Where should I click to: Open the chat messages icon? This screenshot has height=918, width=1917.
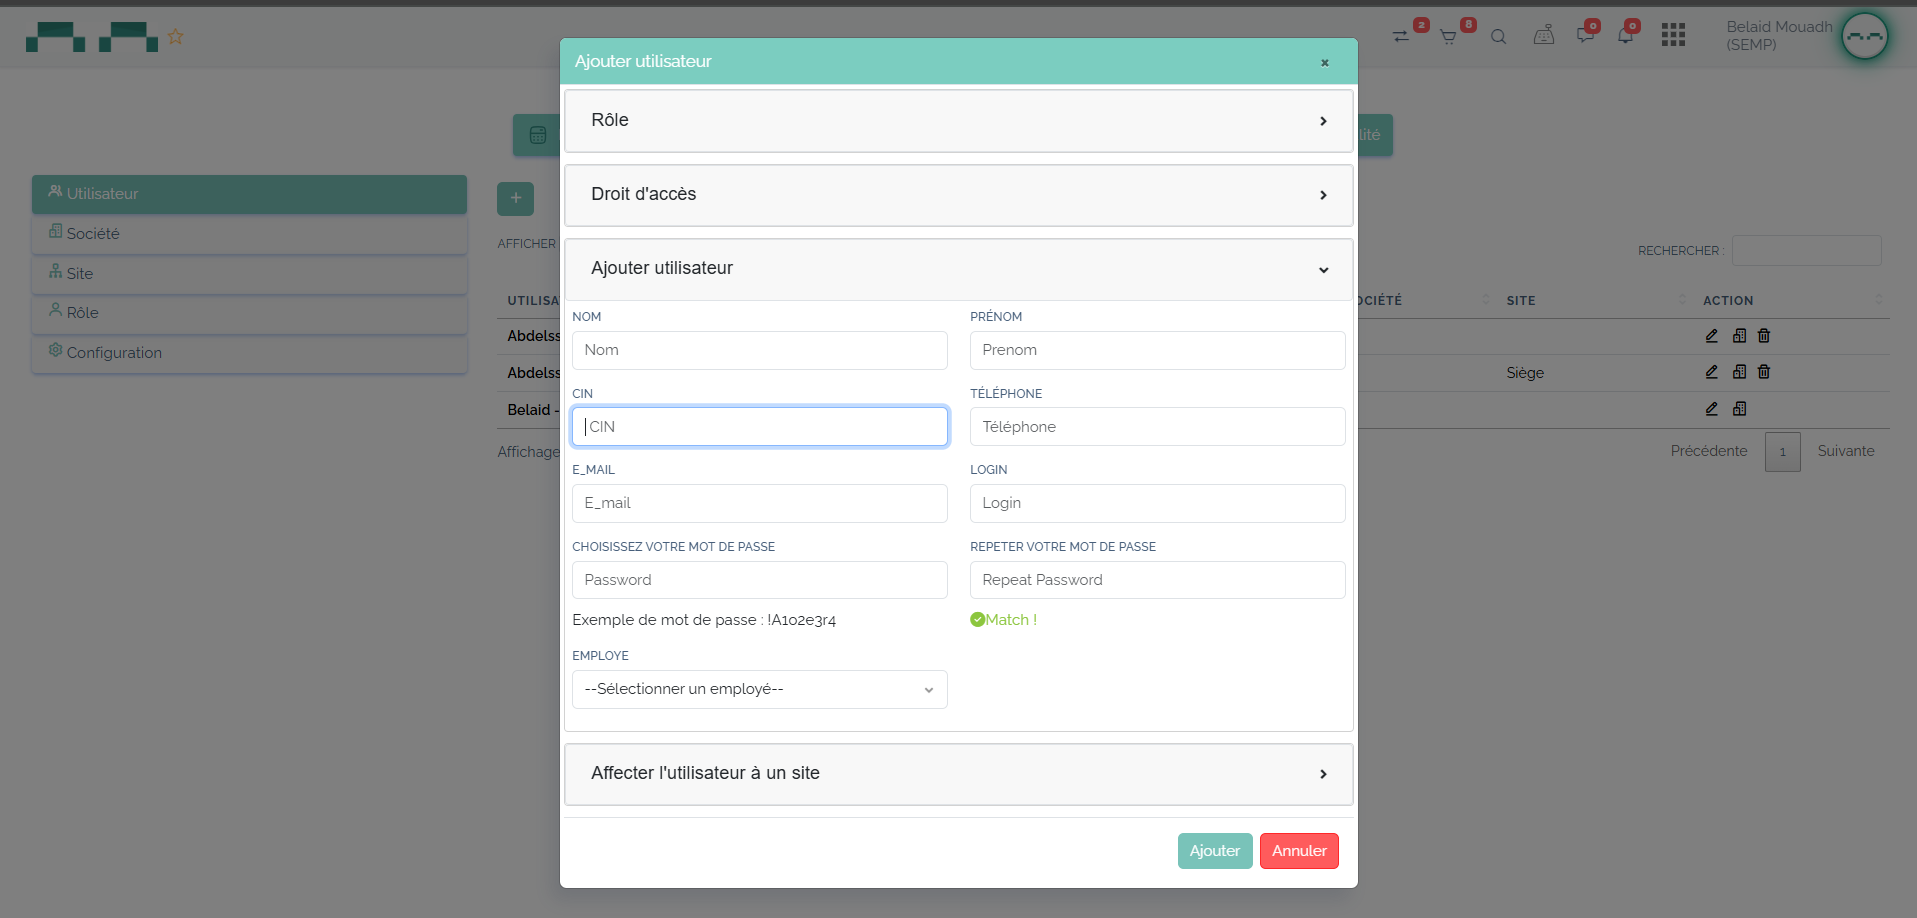(x=1585, y=36)
